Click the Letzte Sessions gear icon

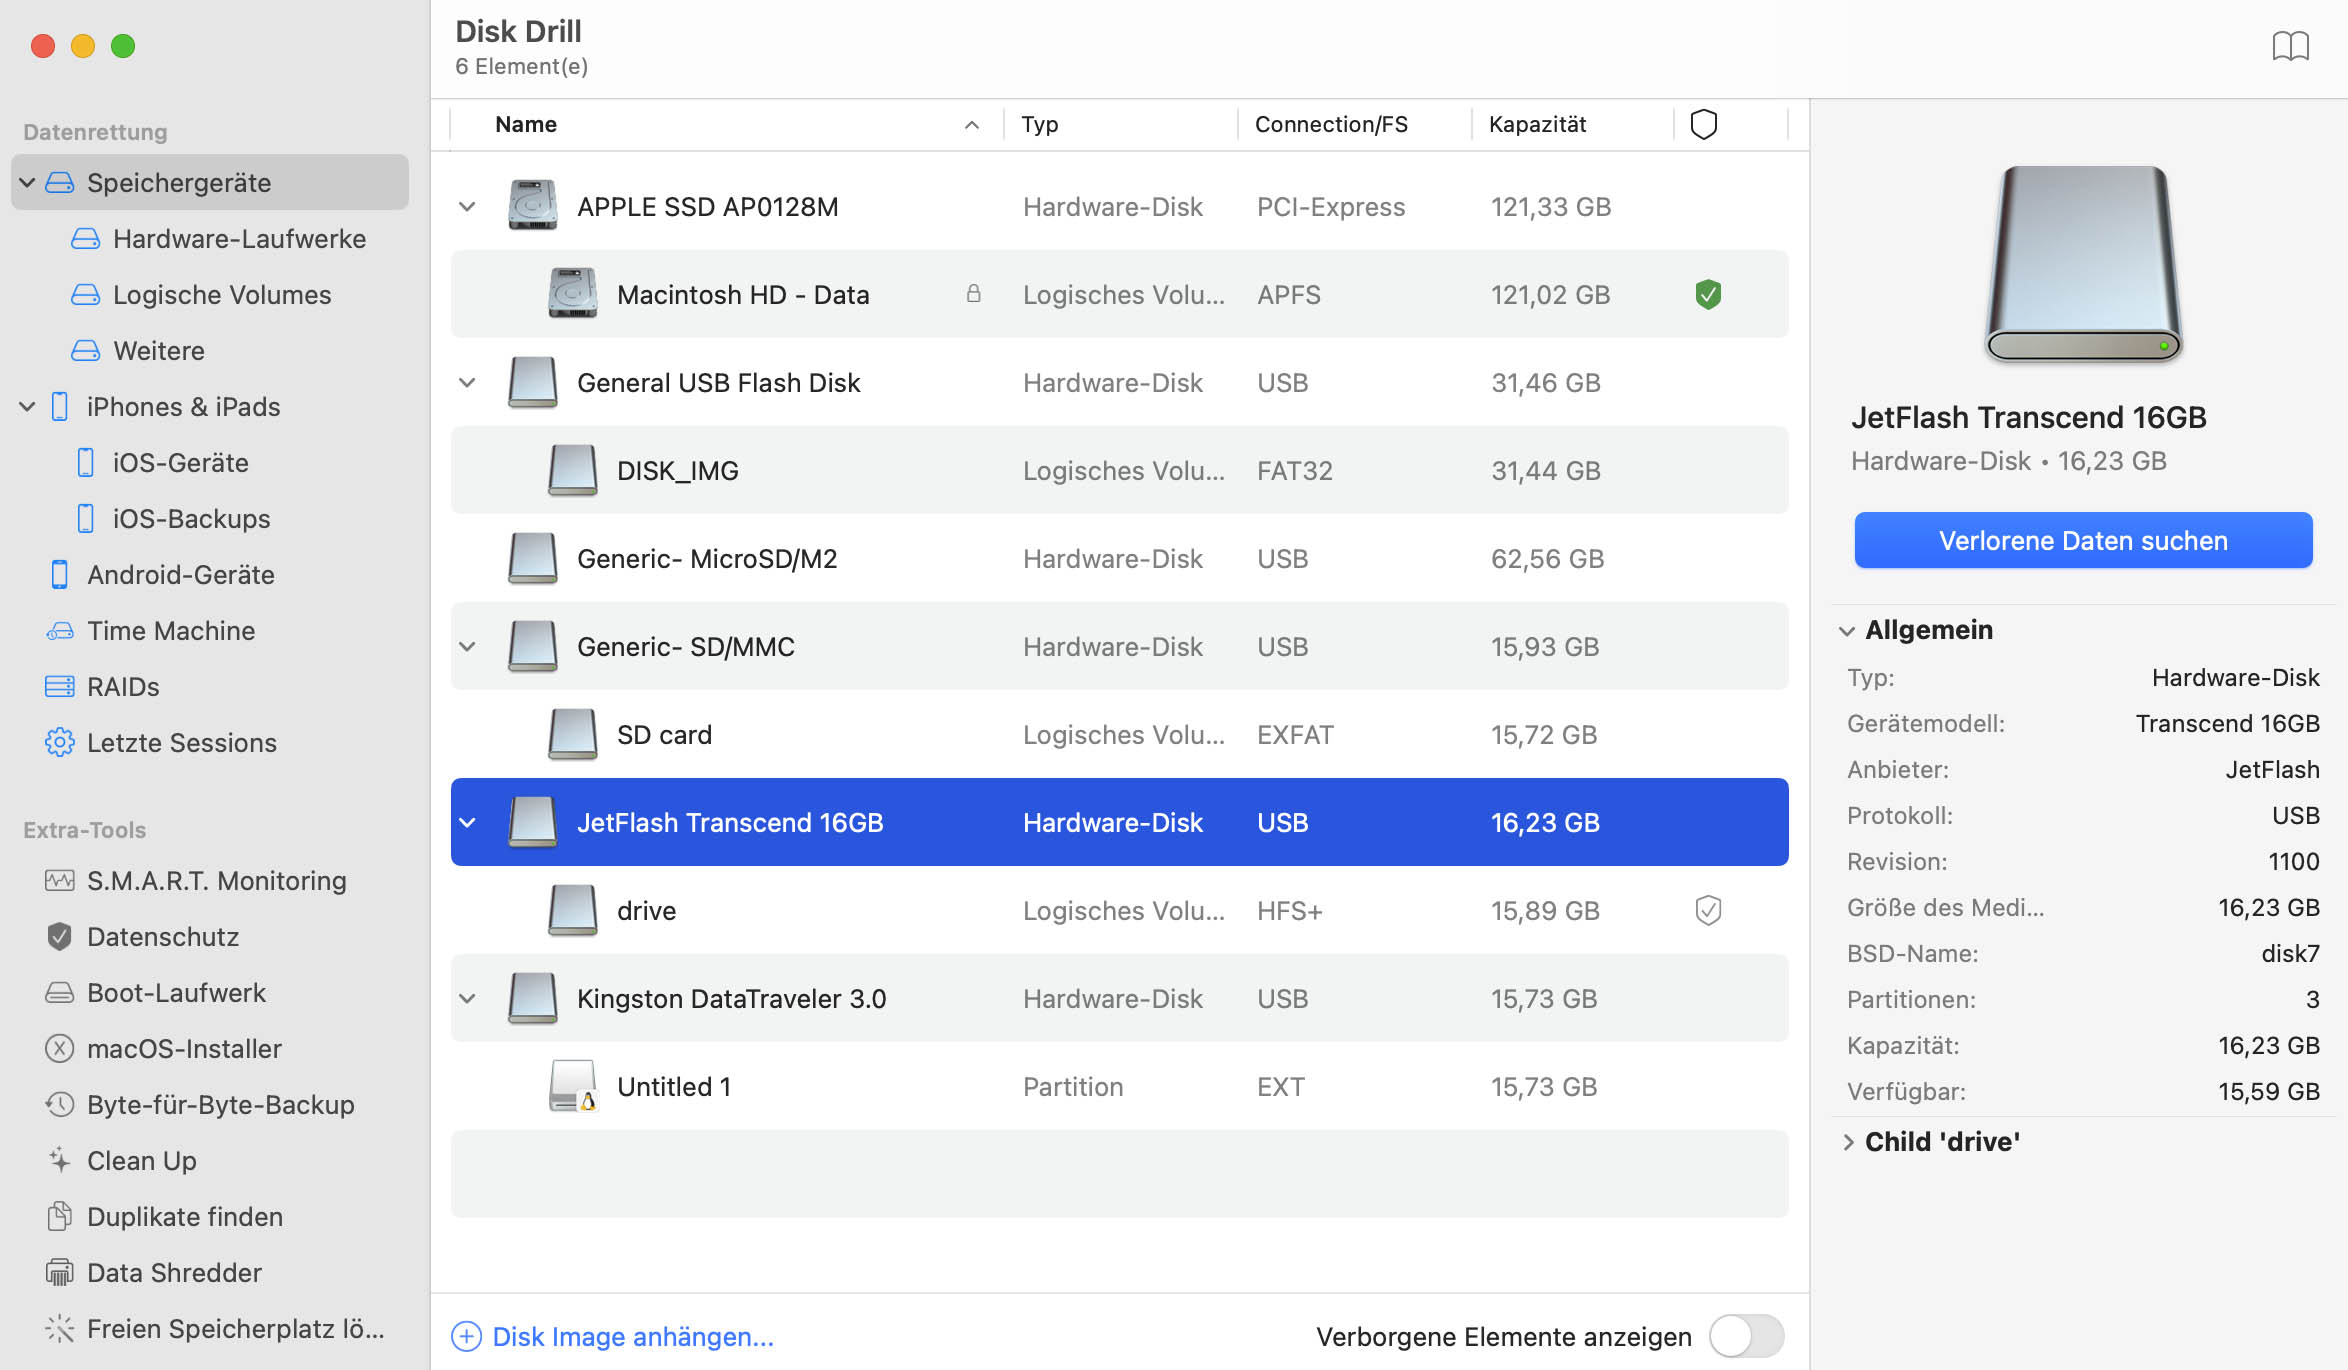[59, 743]
